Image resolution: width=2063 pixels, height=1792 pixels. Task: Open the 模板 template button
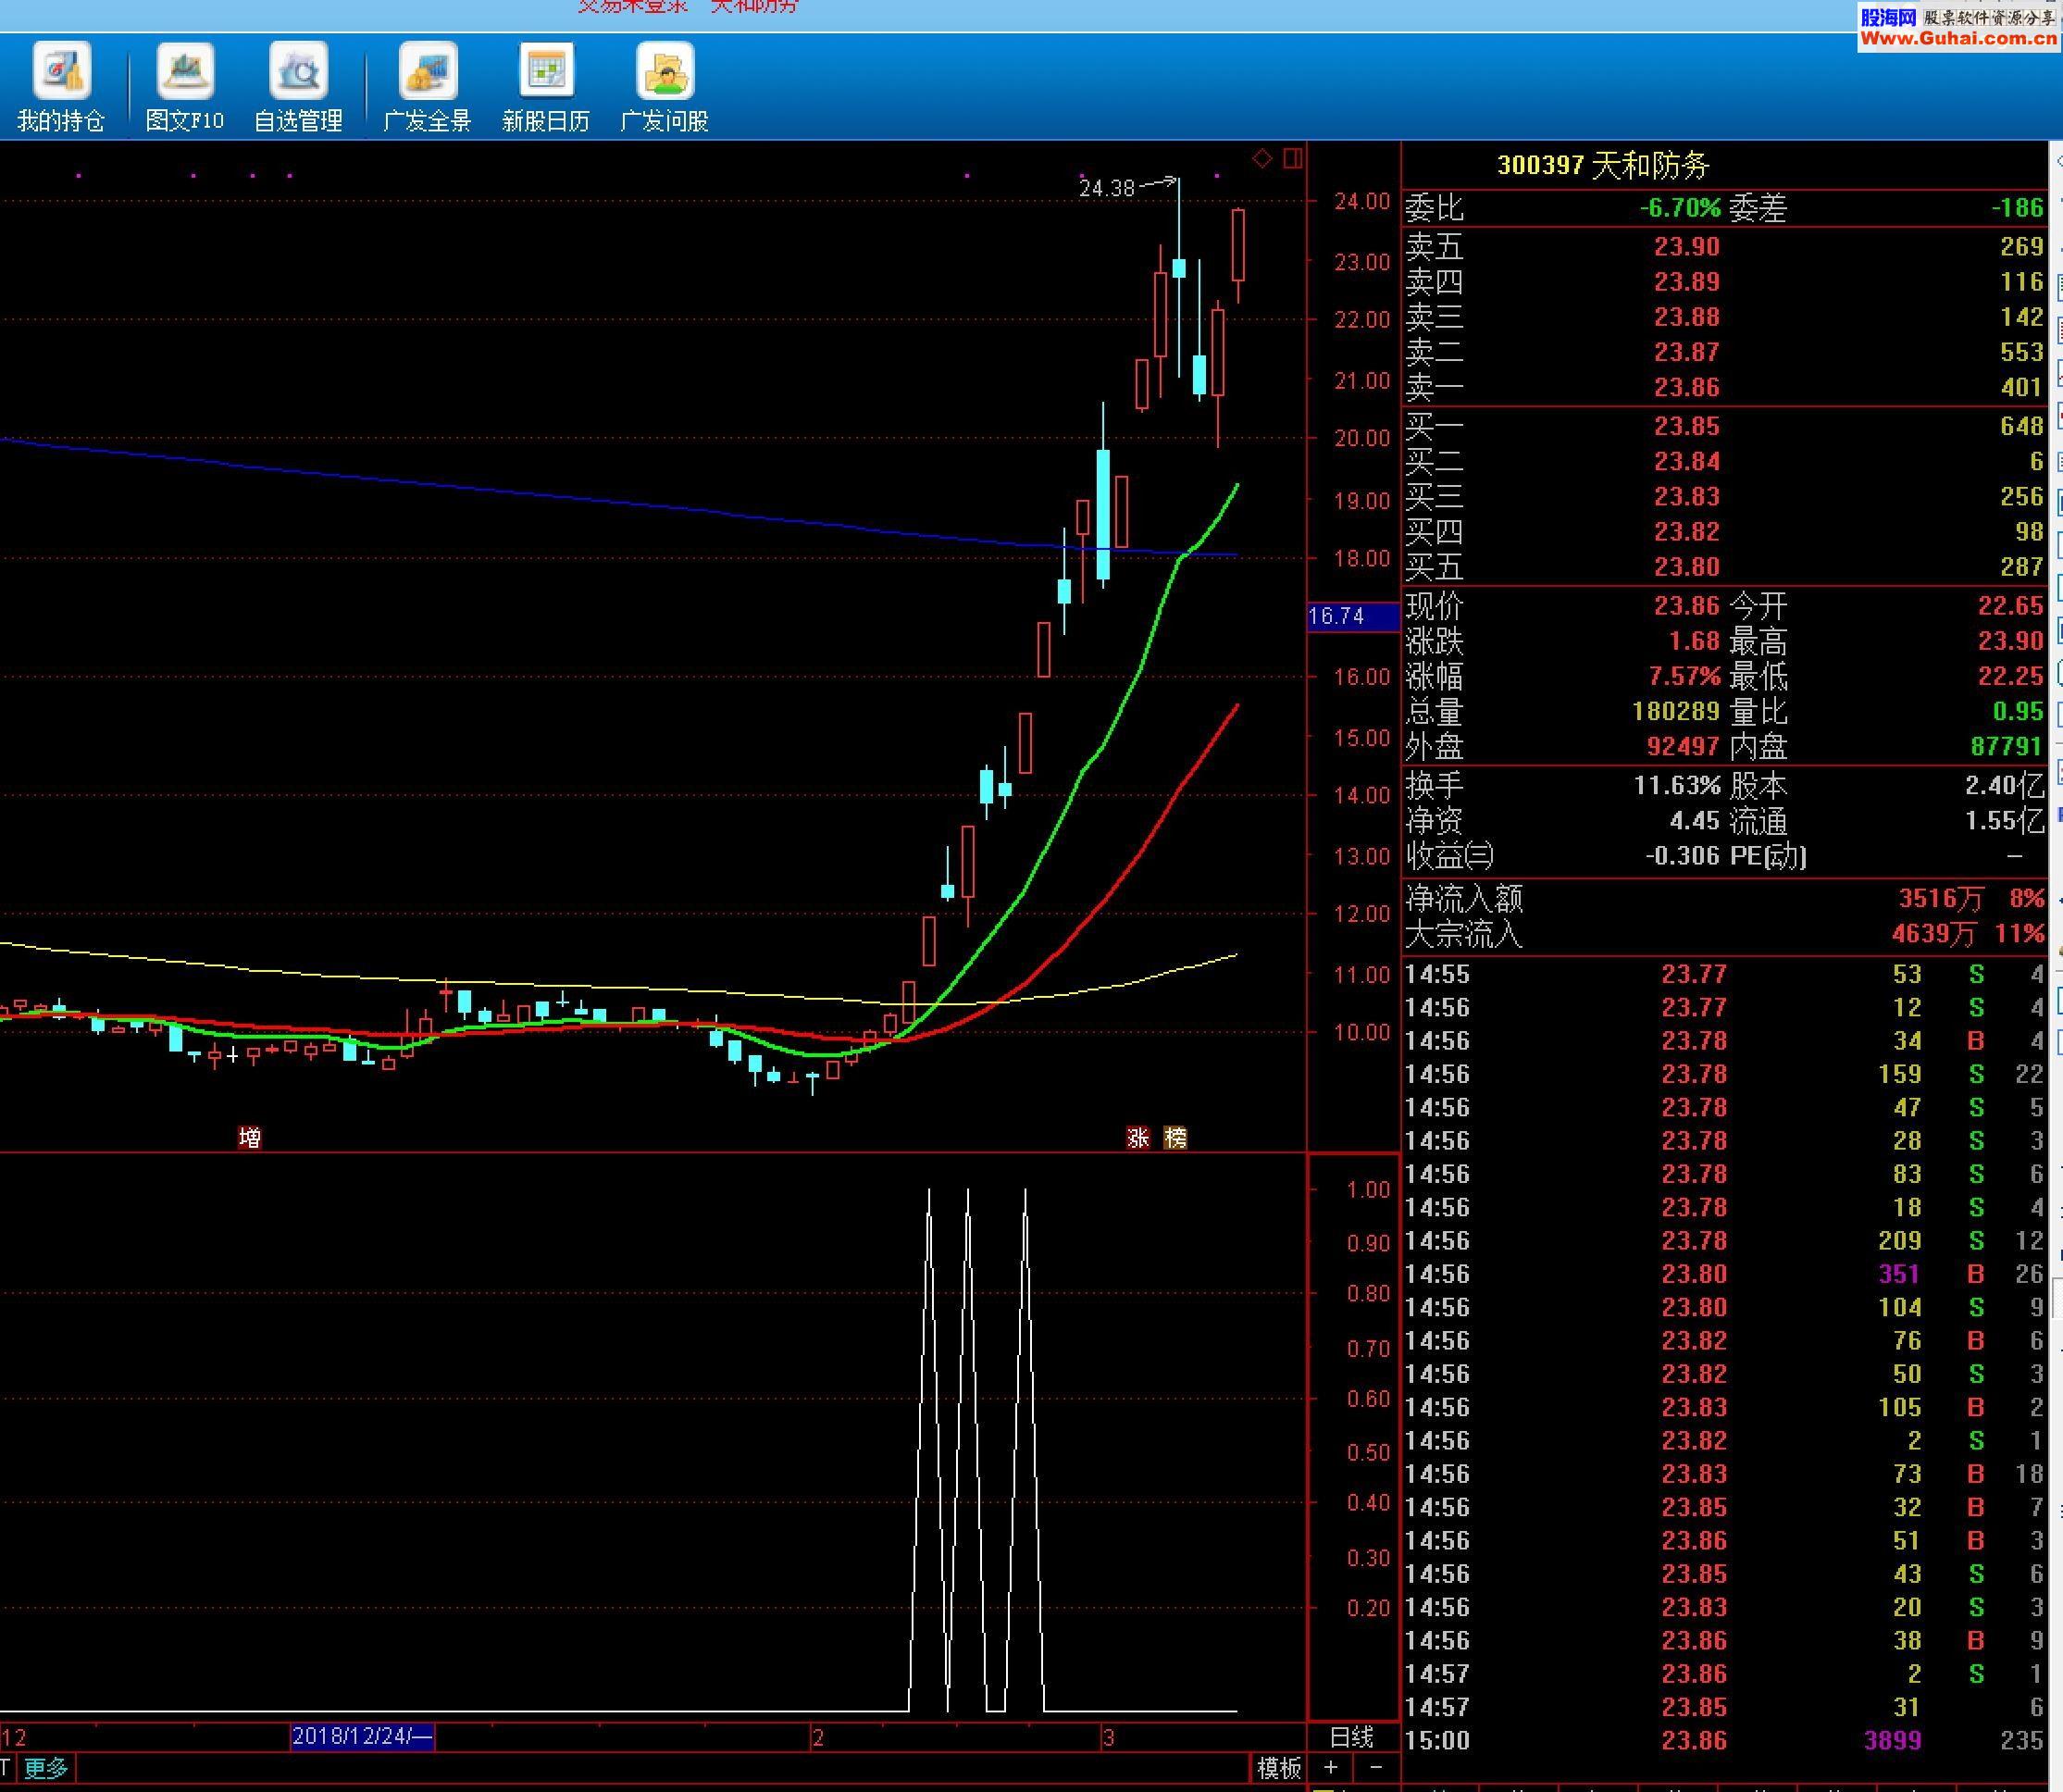[x=1279, y=1768]
